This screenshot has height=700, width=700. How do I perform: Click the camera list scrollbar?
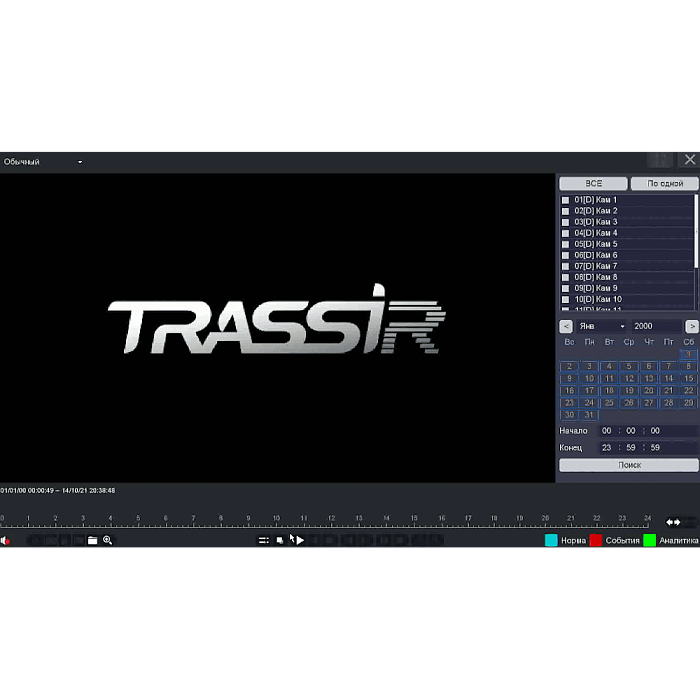696,231
